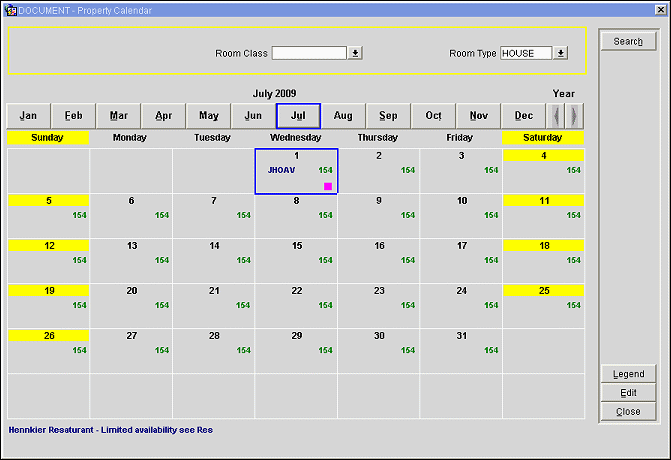
Task: Expand the Room Type dropdown arrow
Action: 561,53
